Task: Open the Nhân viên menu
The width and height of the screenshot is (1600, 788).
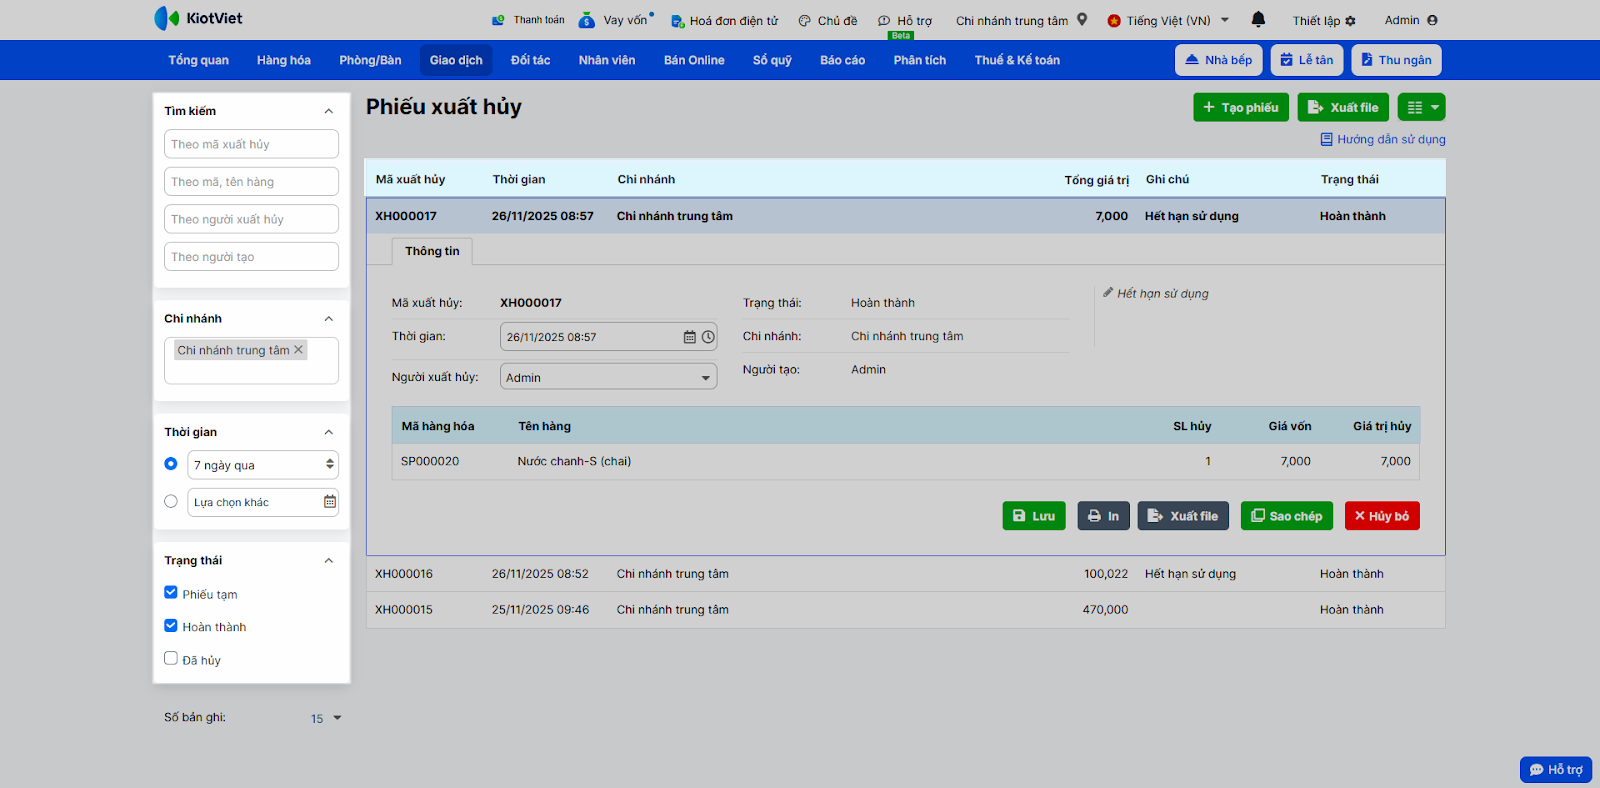Action: [607, 60]
